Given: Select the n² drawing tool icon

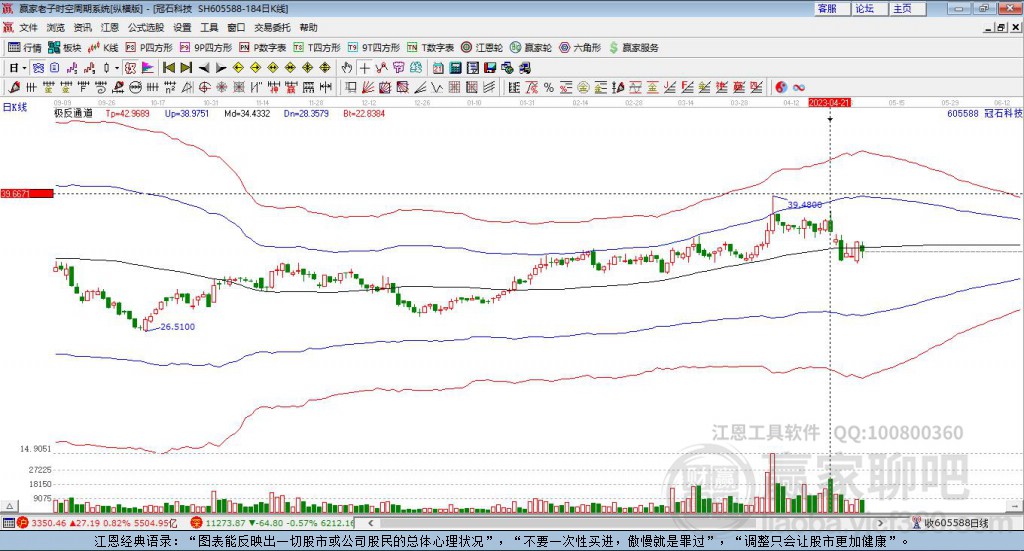Looking at the screenshot, I should [x=169, y=87].
